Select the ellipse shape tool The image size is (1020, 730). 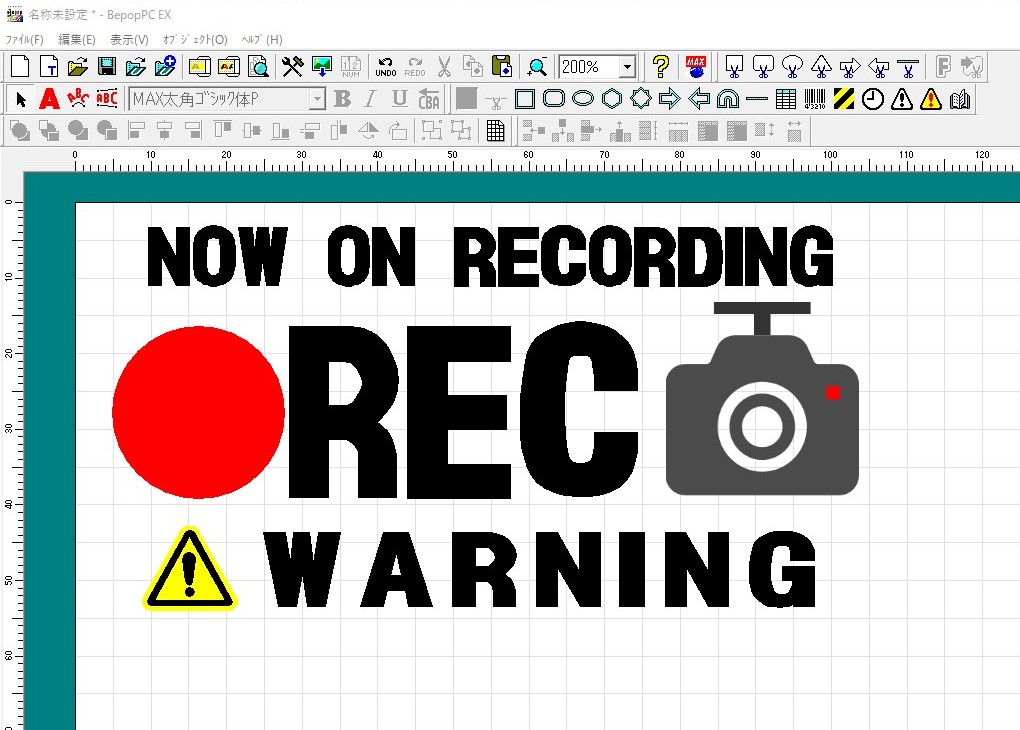583,98
